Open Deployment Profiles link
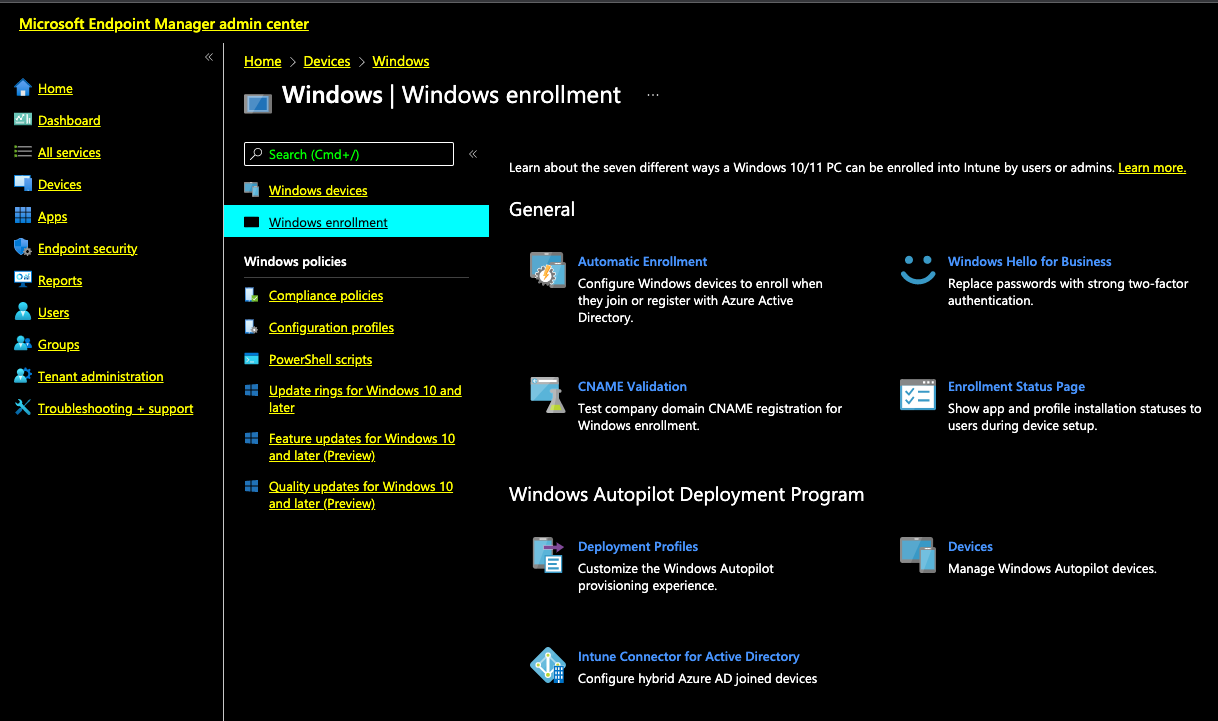This screenshot has height=721, width=1218. [x=638, y=546]
